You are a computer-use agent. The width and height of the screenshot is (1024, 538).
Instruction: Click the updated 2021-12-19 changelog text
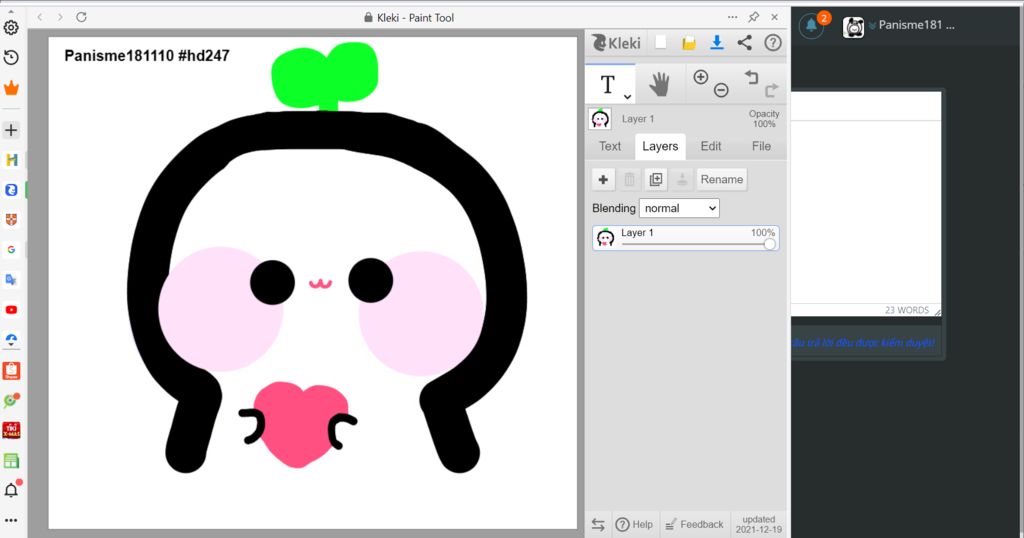(758, 524)
